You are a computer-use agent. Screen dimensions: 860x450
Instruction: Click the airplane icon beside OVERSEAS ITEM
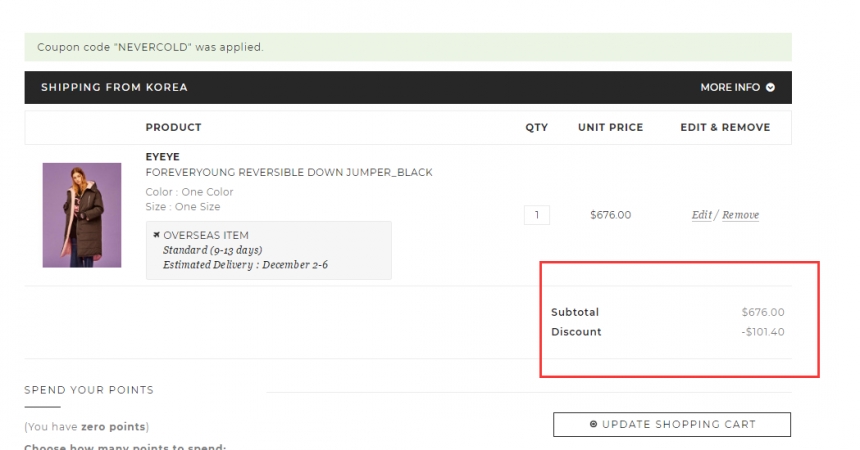tap(156, 235)
